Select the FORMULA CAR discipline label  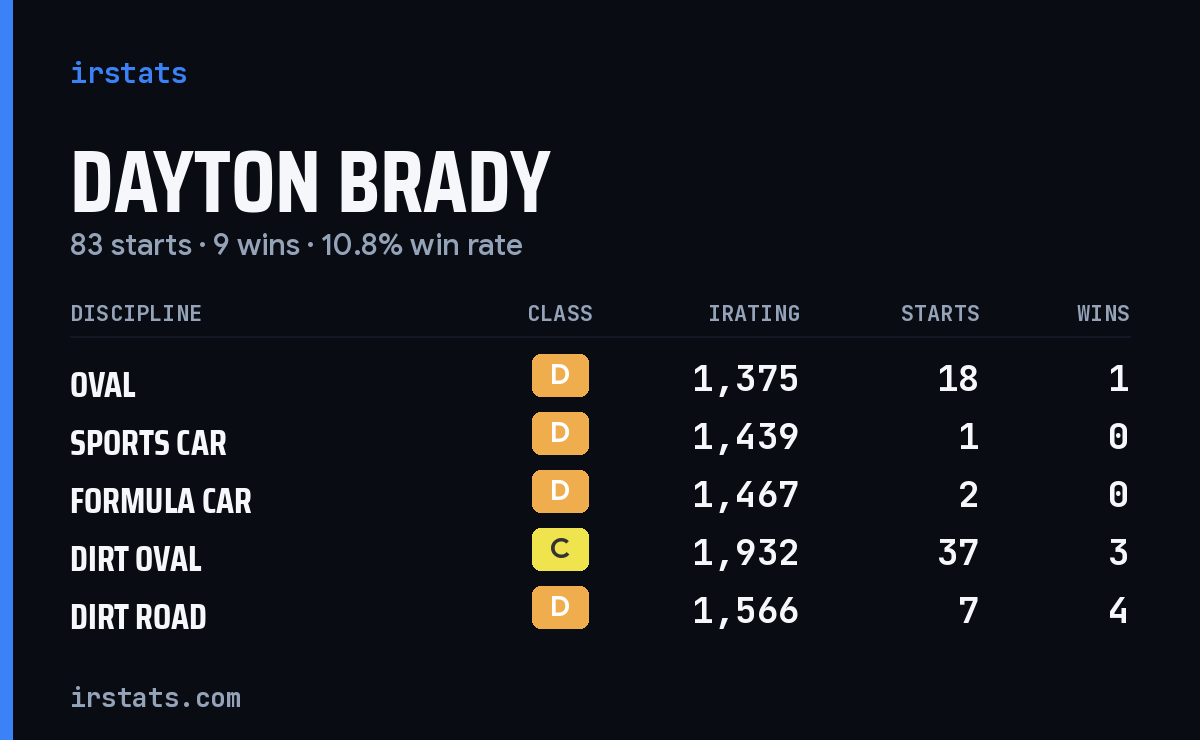(161, 501)
